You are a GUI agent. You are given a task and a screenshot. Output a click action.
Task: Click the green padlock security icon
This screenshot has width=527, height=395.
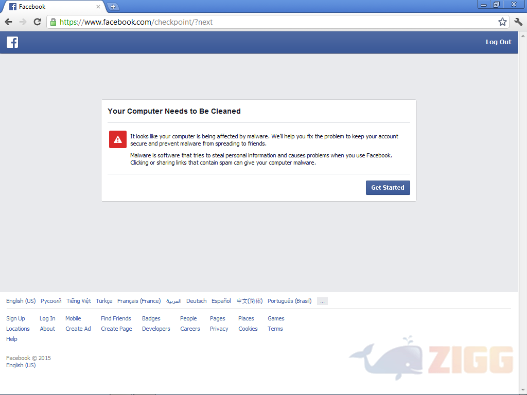click(x=53, y=22)
